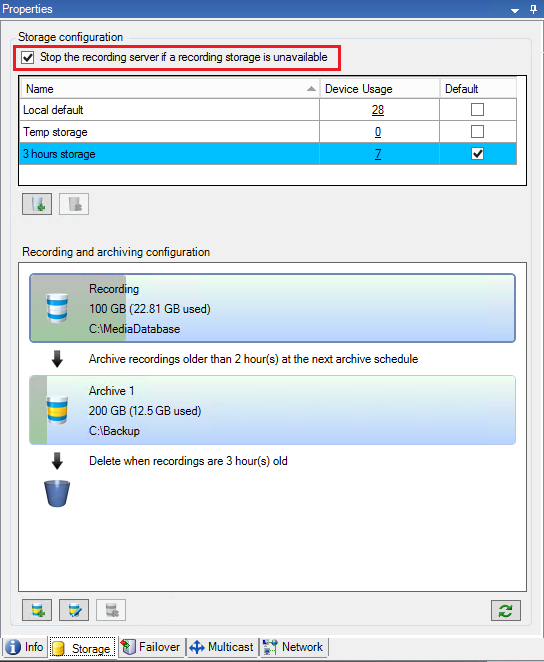The height and width of the screenshot is (662, 544).
Task: Switch to the Failover tab
Action: 150,647
